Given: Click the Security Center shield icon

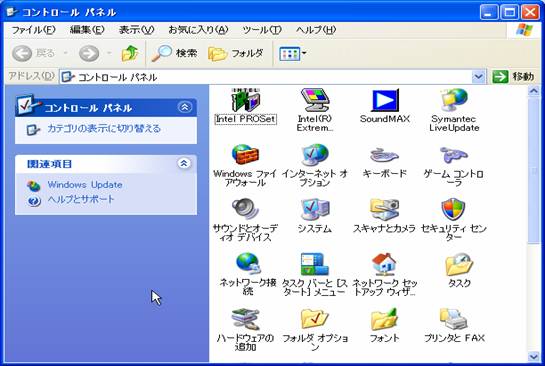Looking at the screenshot, I should tap(453, 209).
